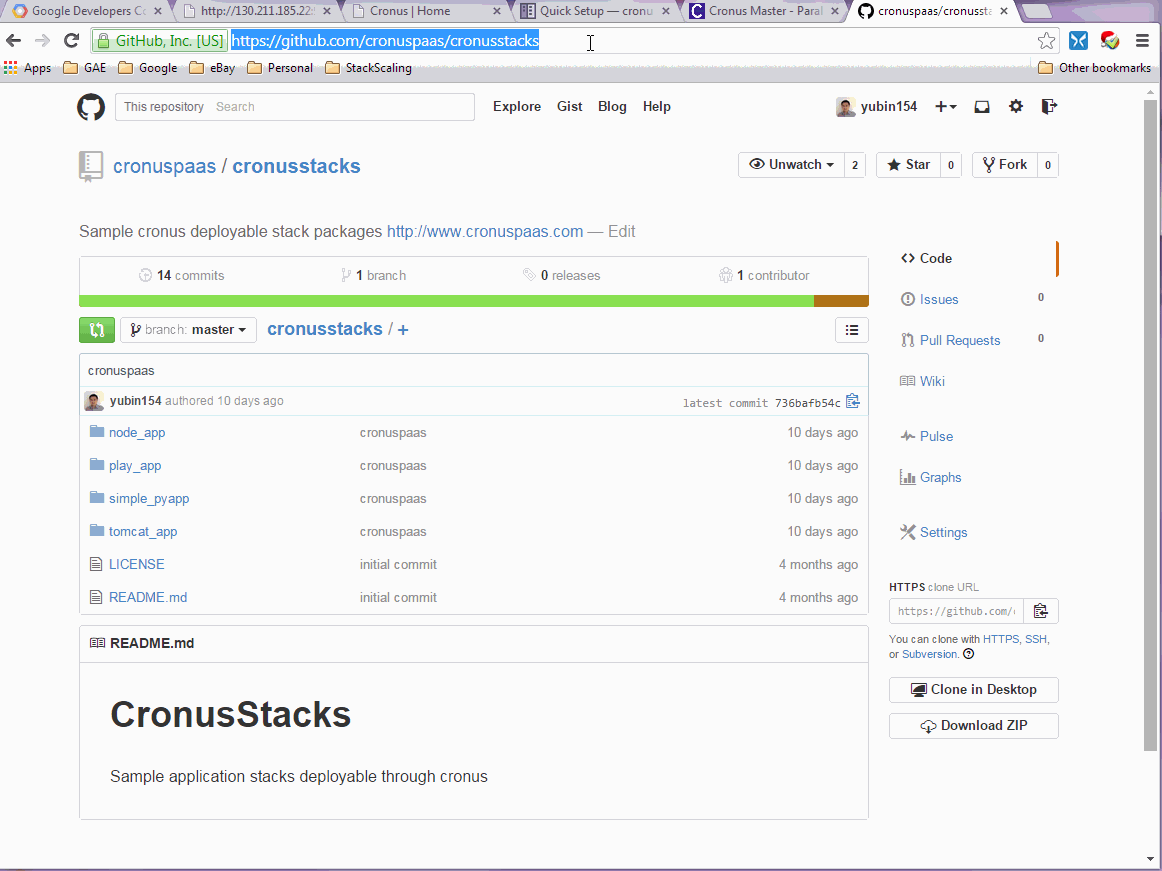
Task: Open the notifications inbox icon
Action: pyautogui.click(x=982, y=107)
